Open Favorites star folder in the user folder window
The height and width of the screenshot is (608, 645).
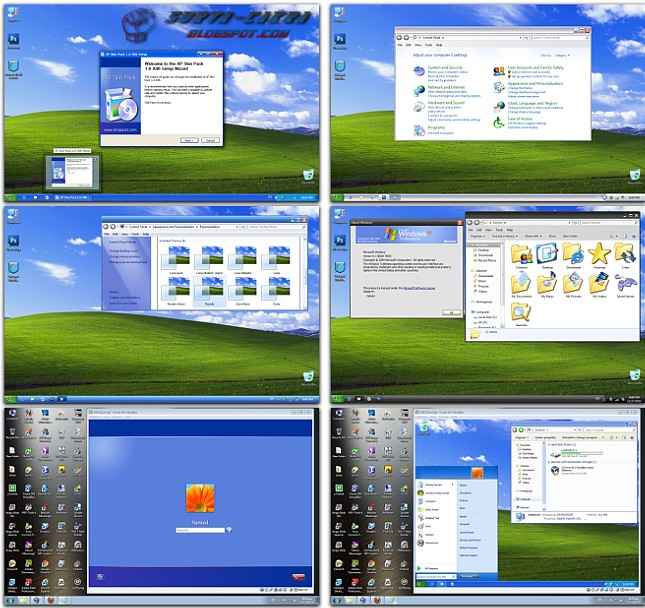[599, 255]
